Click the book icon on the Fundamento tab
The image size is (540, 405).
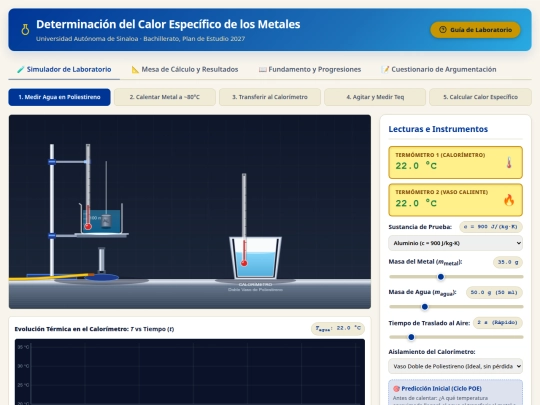[x=262, y=70]
